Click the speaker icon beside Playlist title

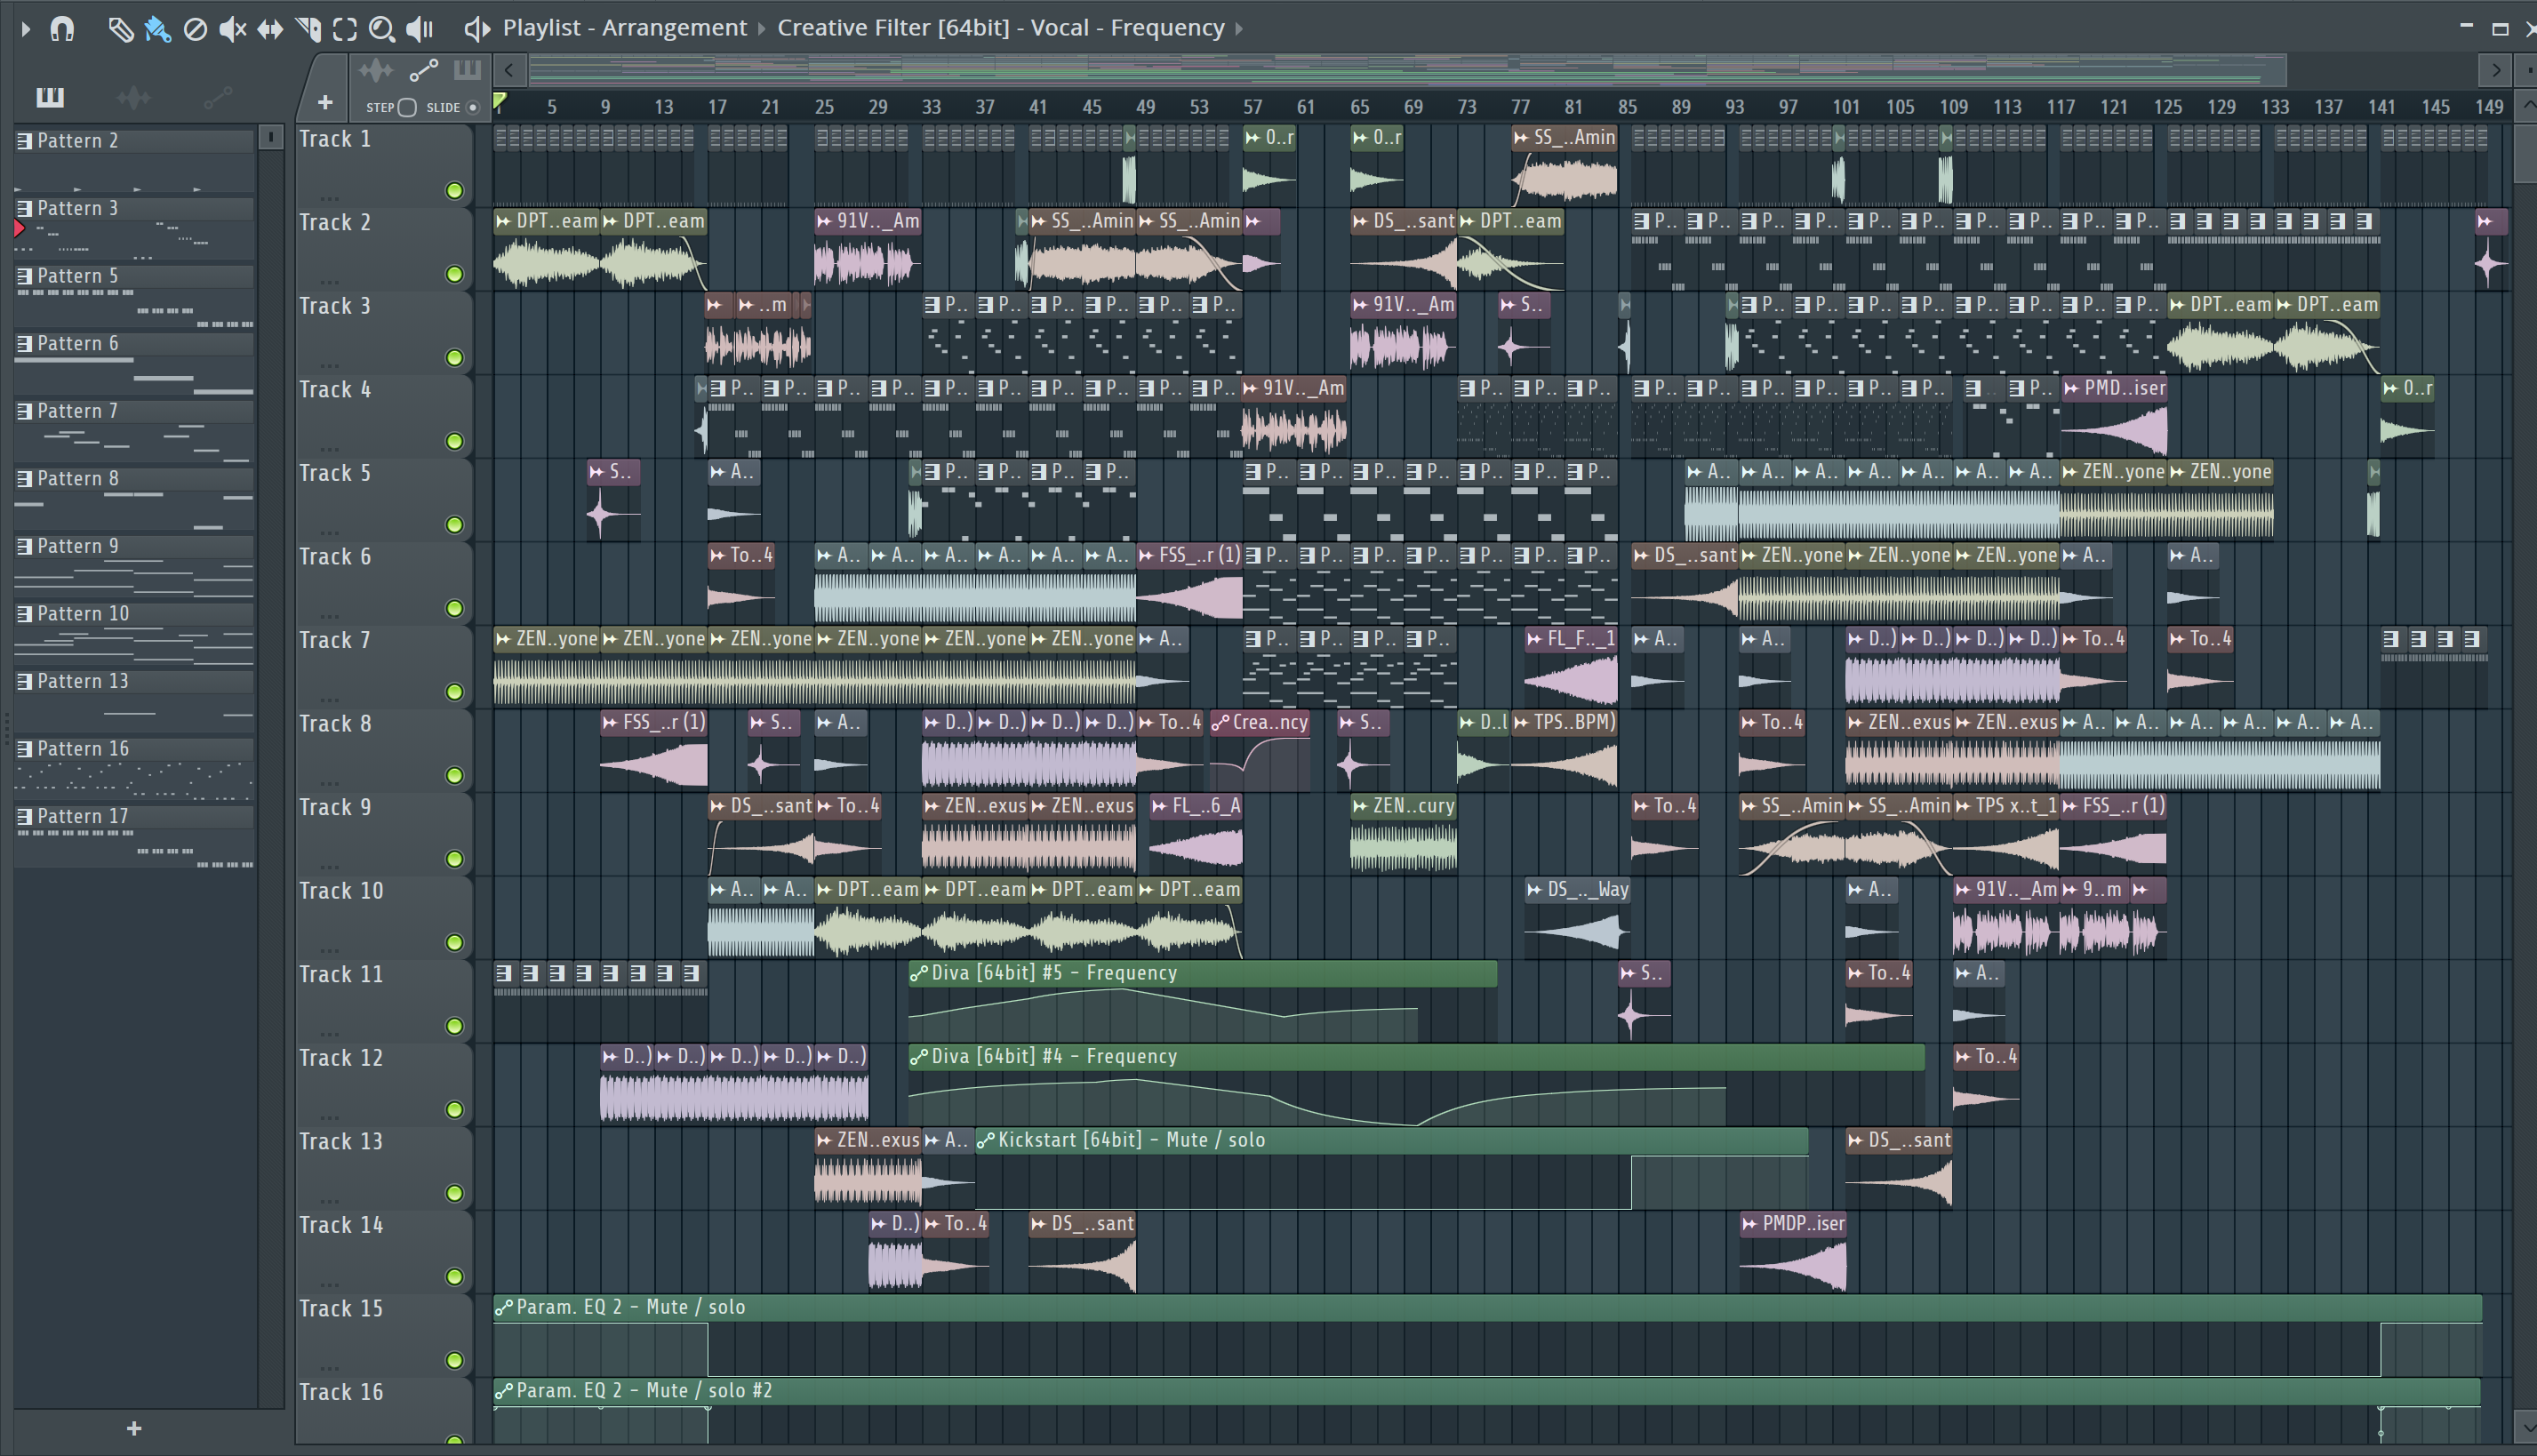[x=477, y=28]
